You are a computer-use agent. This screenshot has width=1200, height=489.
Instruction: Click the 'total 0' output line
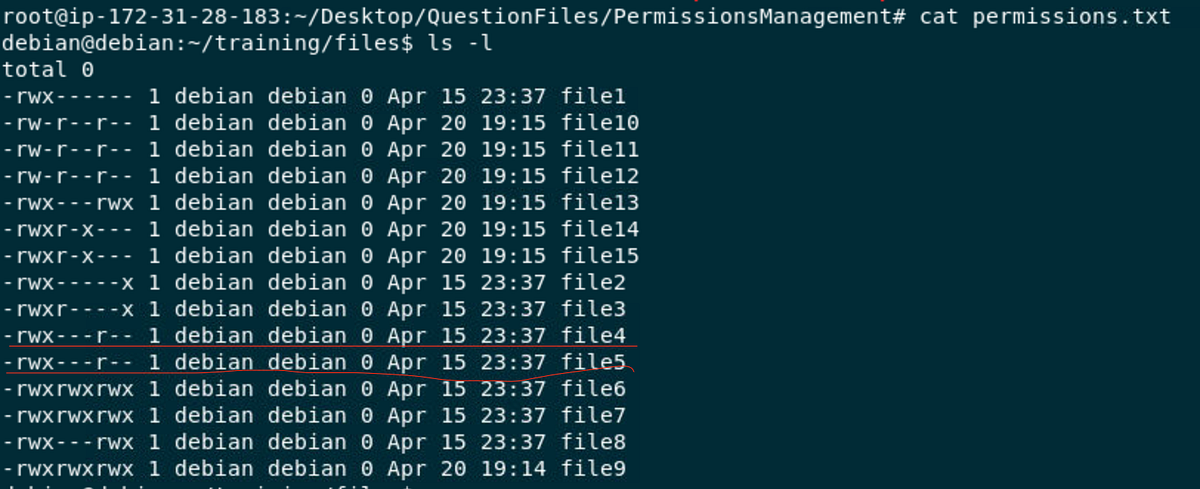tap(47, 70)
